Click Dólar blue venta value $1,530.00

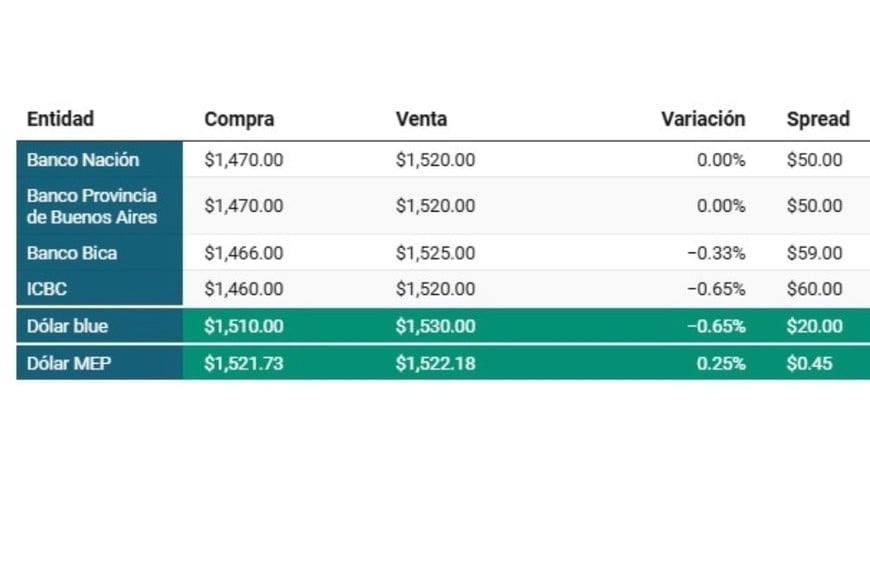[x=436, y=326]
